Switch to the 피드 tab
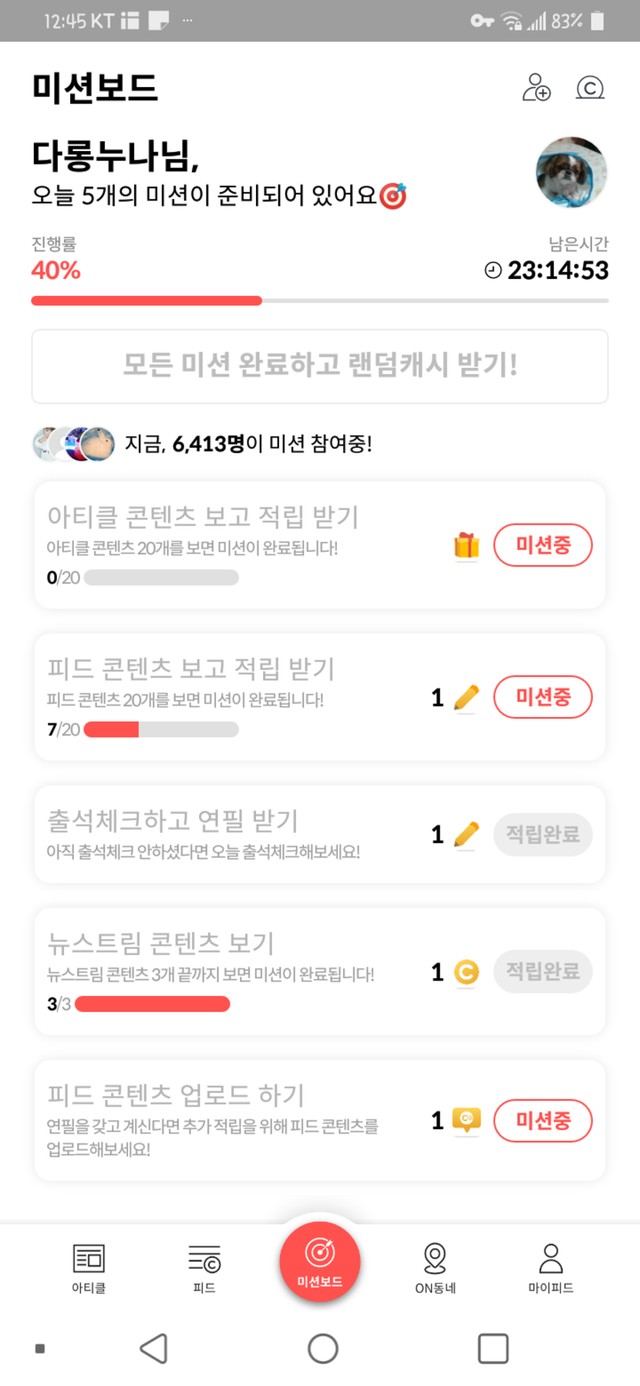The image size is (640, 1386). (204, 1268)
